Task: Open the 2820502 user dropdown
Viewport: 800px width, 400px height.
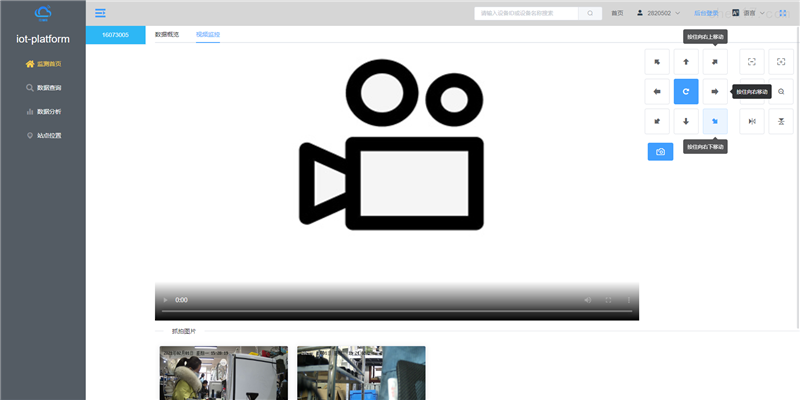Action: pyautogui.click(x=658, y=13)
